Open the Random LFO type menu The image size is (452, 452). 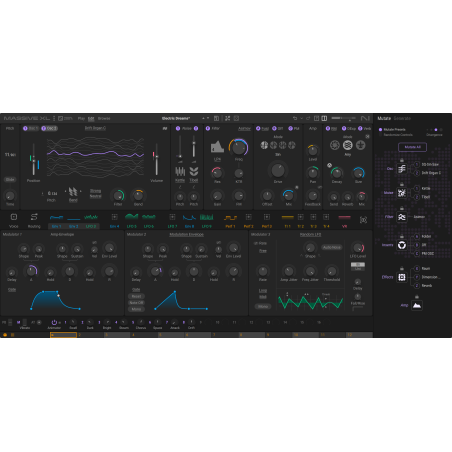310,234
